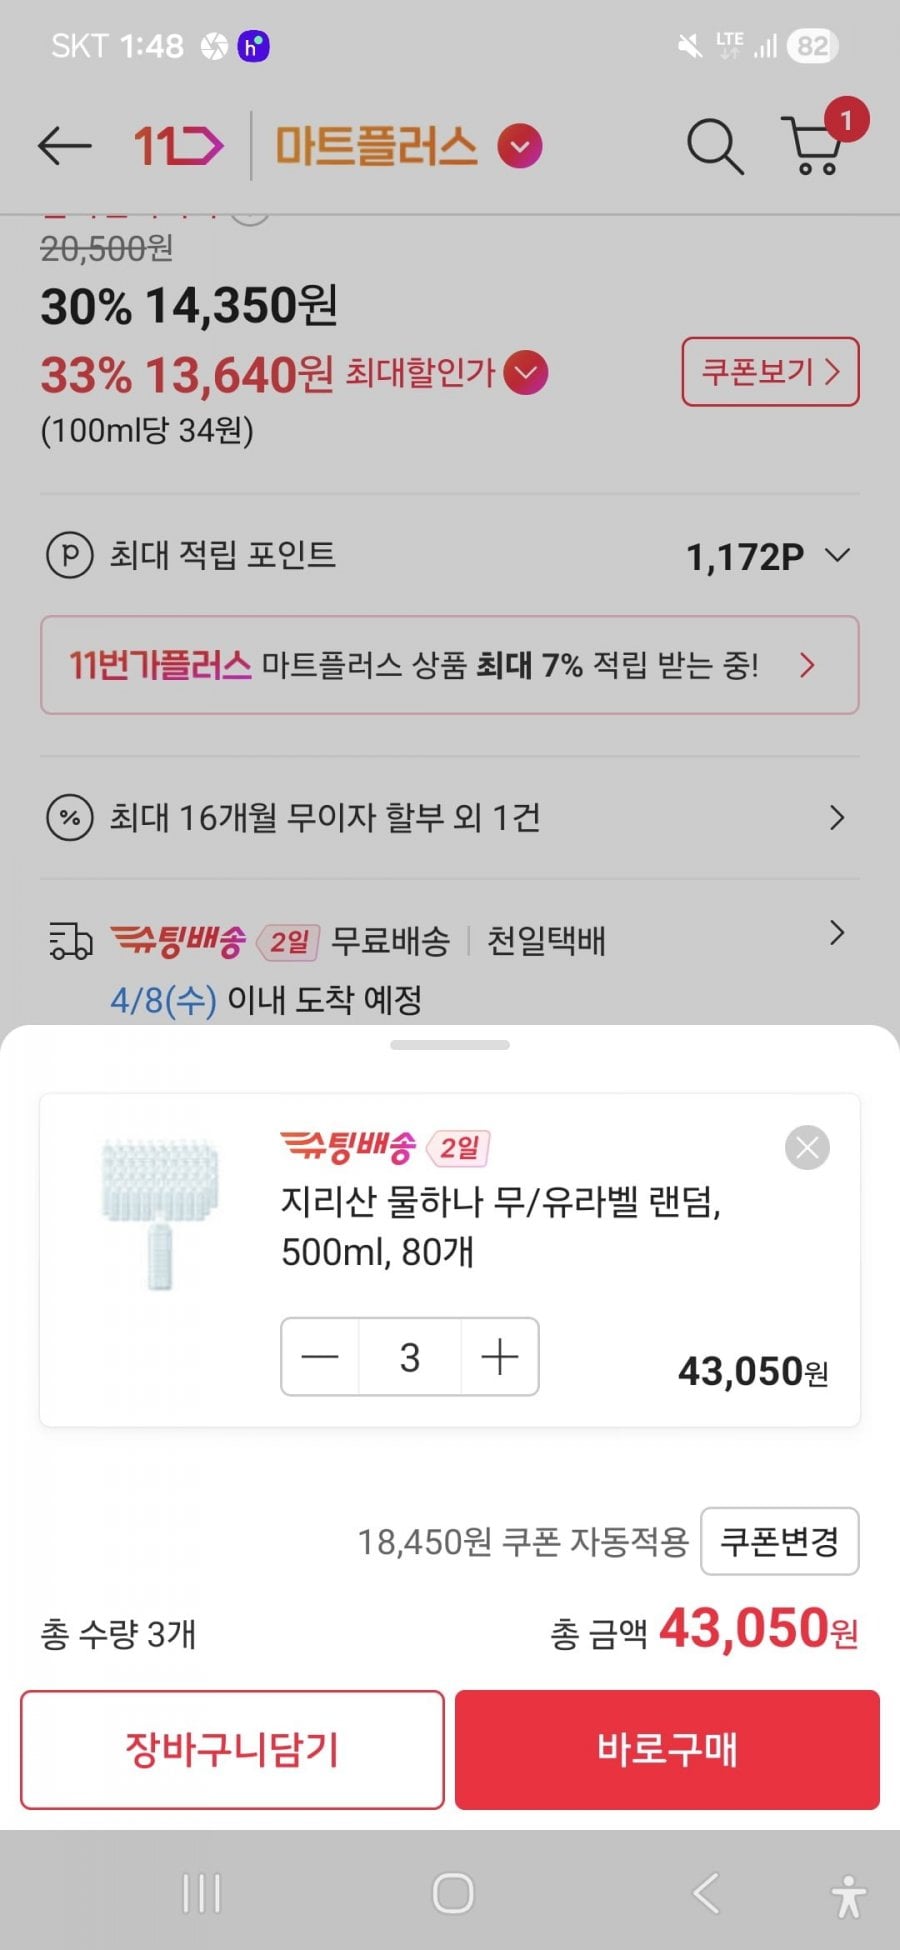Open the search magnifier icon
Image resolution: width=900 pixels, height=1950 pixels.
(714, 146)
